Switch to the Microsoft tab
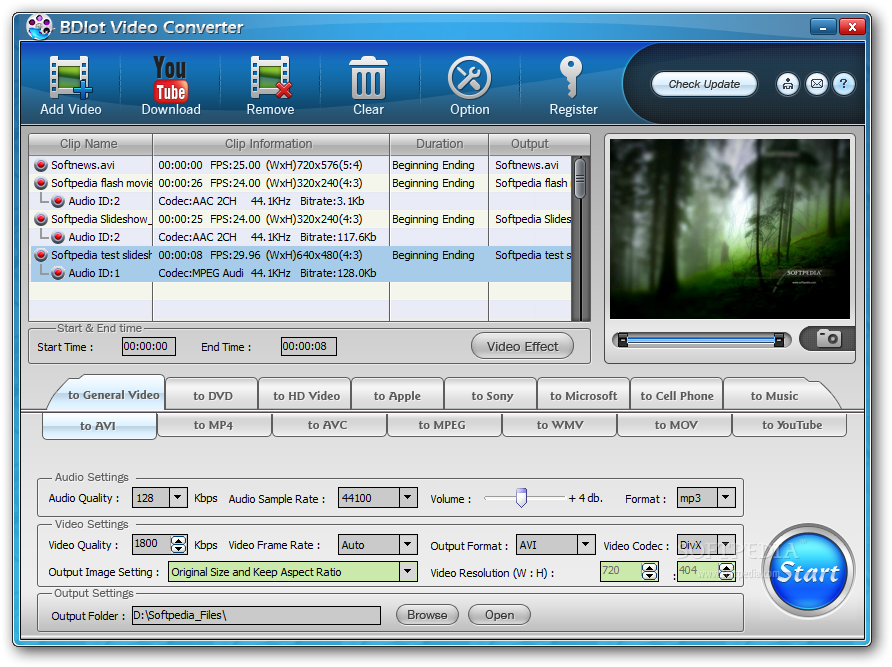 pyautogui.click(x=583, y=396)
